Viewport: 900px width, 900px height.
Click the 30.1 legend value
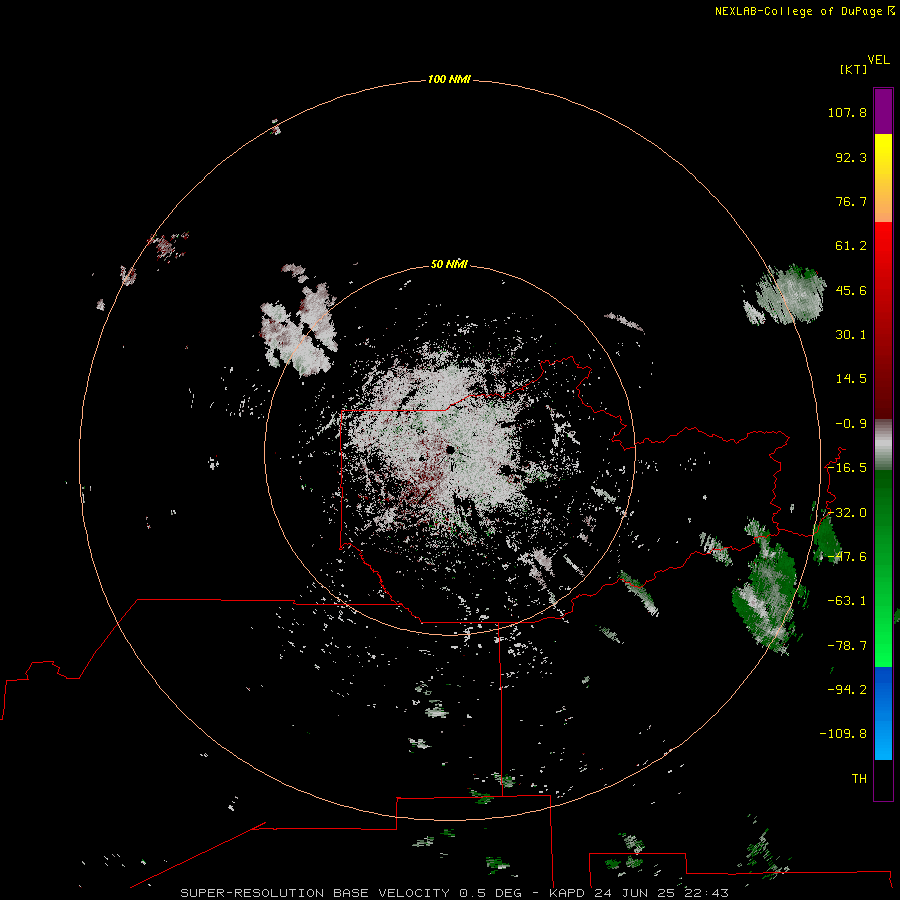[851, 335]
